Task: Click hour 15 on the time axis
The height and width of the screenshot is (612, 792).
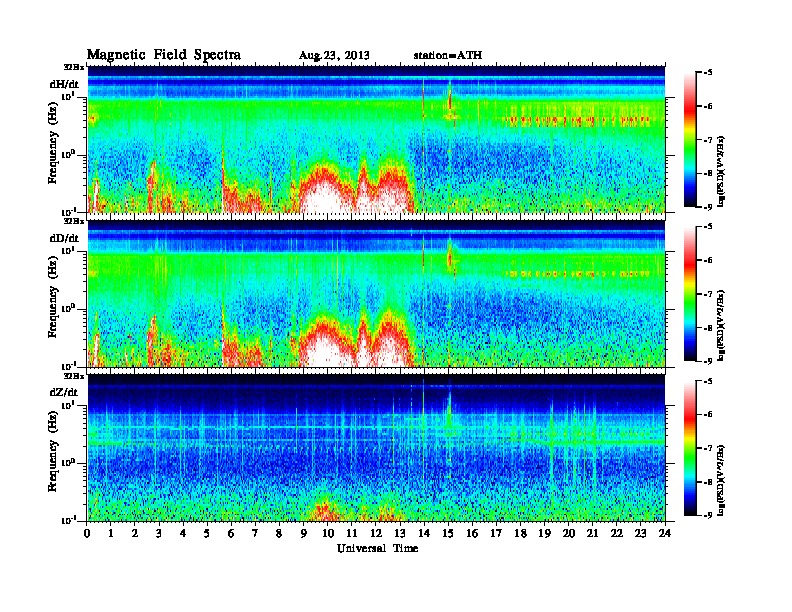Action: [x=448, y=533]
